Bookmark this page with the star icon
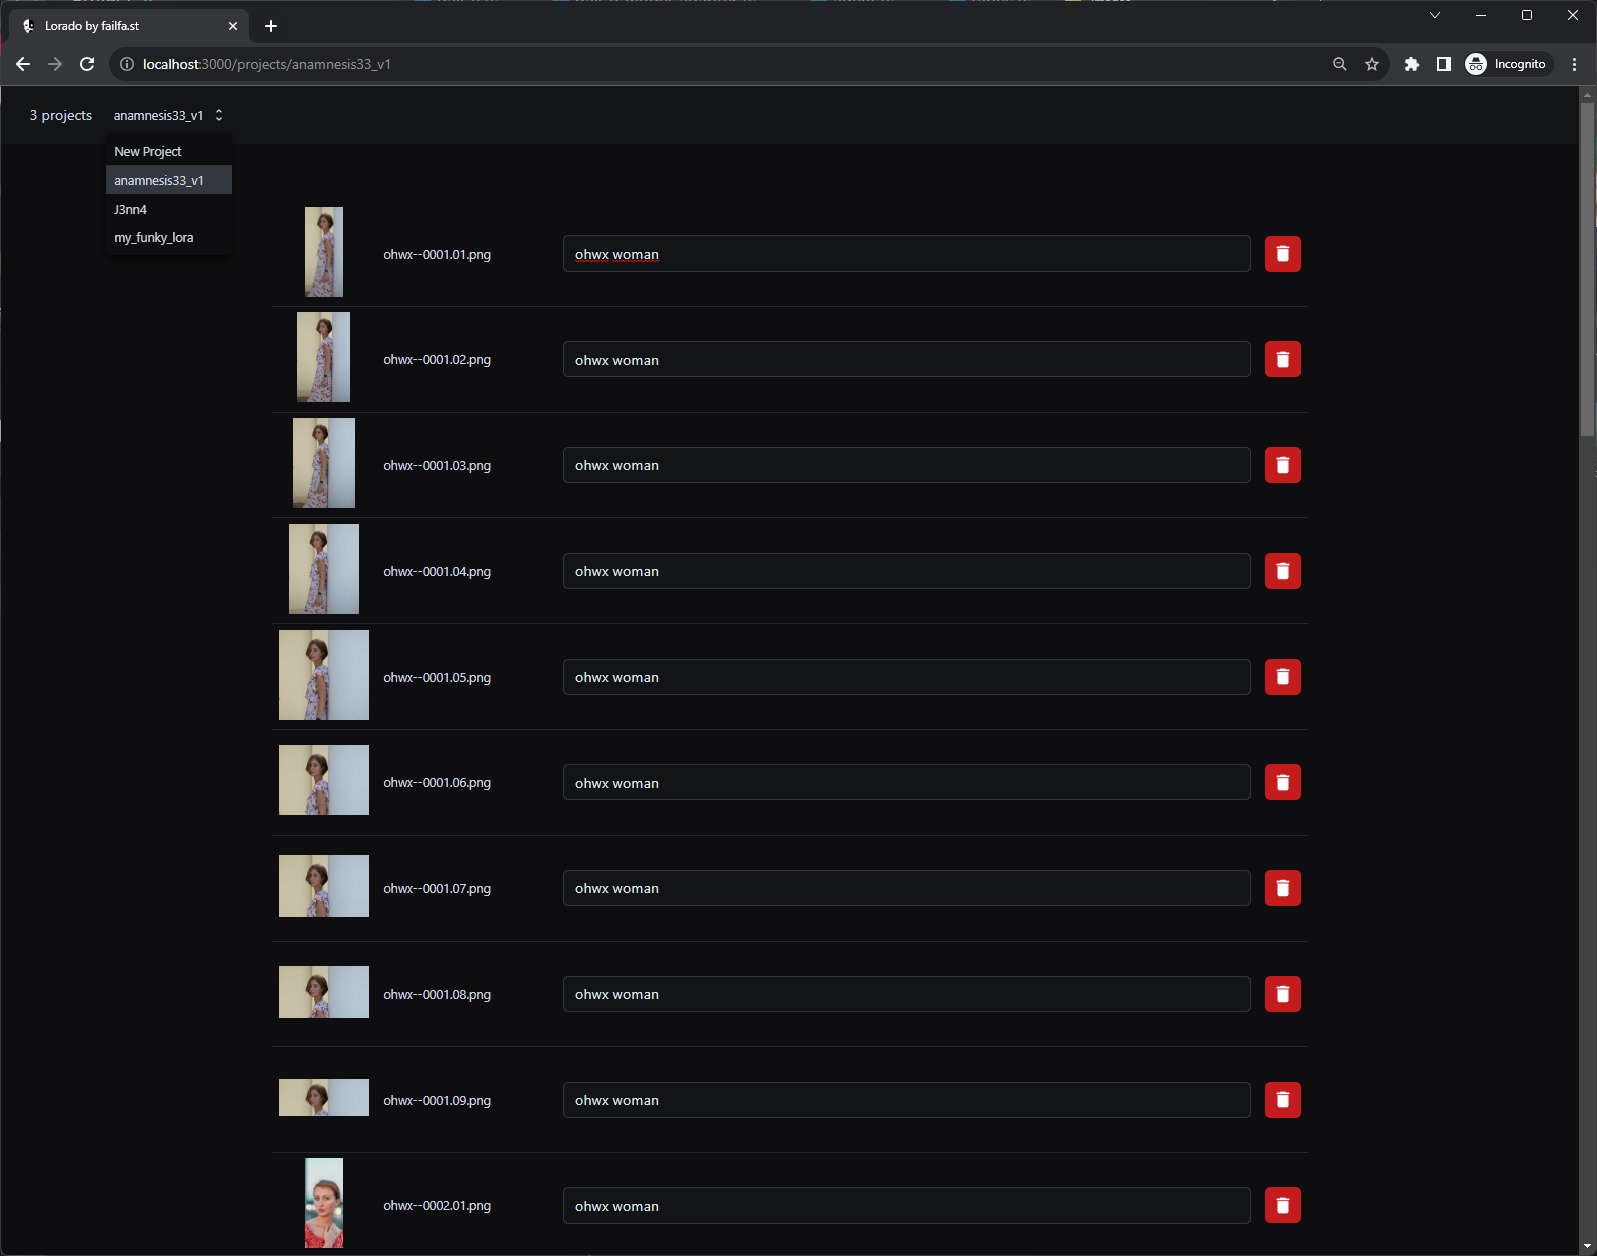Screen dimensions: 1597x1256 [x=1371, y=64]
